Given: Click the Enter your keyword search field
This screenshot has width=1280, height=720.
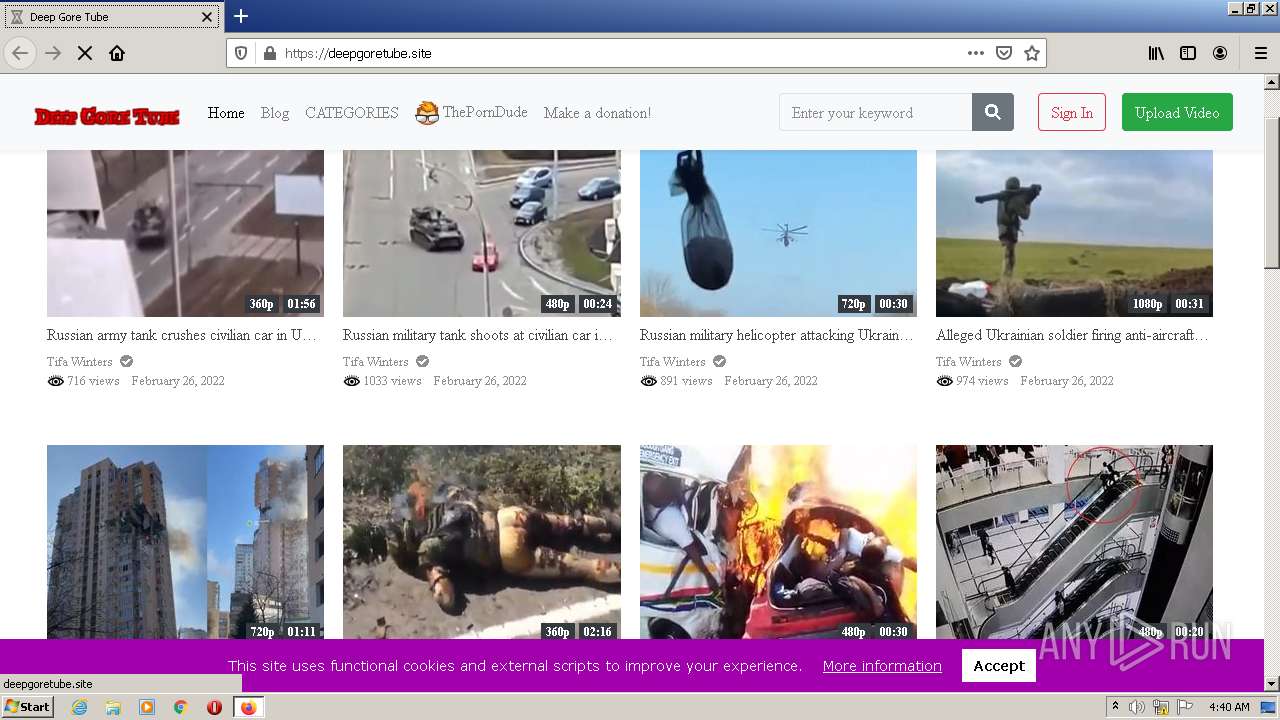Looking at the screenshot, I should point(875,113).
